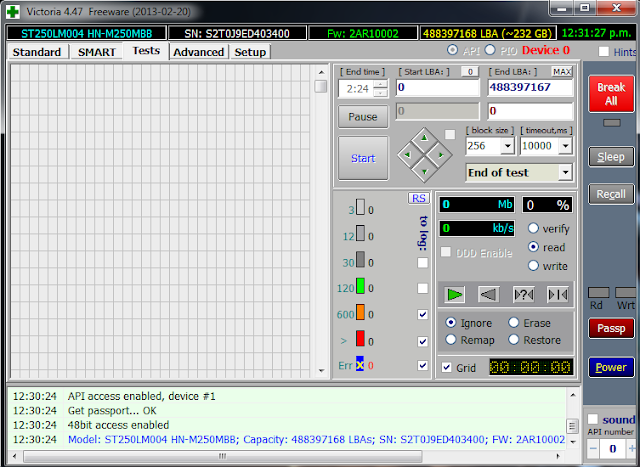The height and width of the screenshot is (467, 640).
Task: Switch to the SMART tab
Action: click(97, 52)
